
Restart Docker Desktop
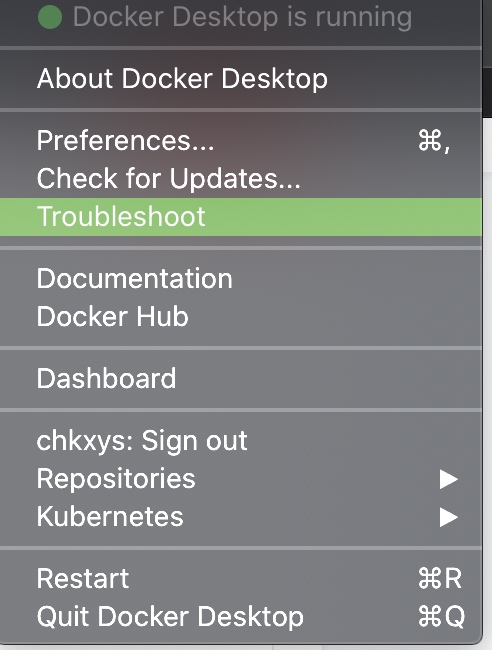coord(241,578)
